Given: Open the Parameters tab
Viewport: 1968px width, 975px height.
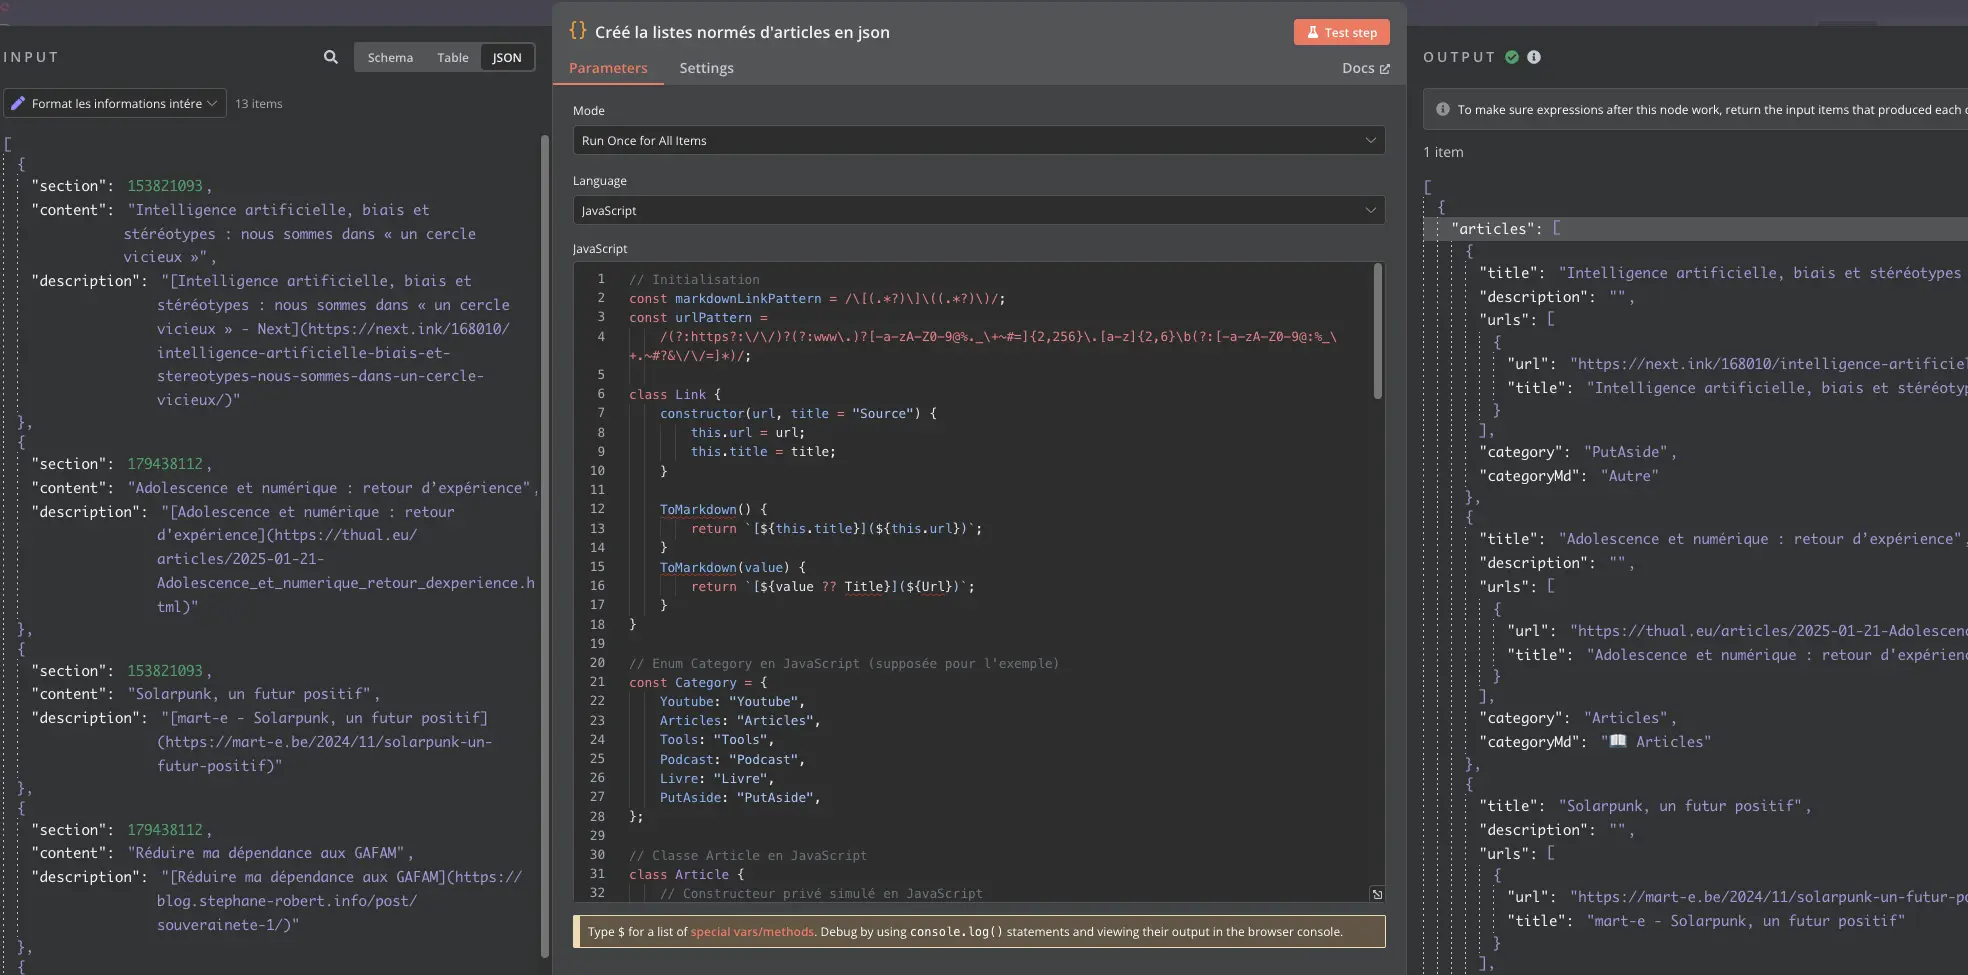Looking at the screenshot, I should click(x=608, y=68).
